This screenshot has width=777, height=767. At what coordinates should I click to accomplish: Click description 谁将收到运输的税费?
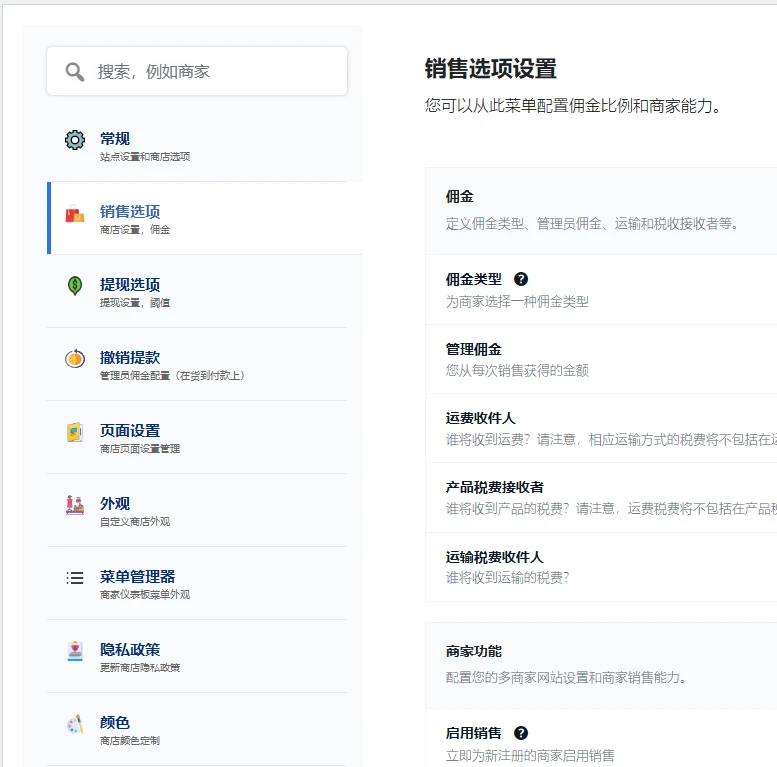coord(507,578)
